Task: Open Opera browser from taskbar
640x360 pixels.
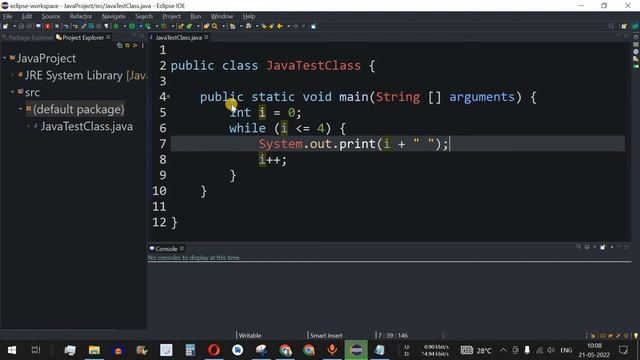Action: (213, 350)
